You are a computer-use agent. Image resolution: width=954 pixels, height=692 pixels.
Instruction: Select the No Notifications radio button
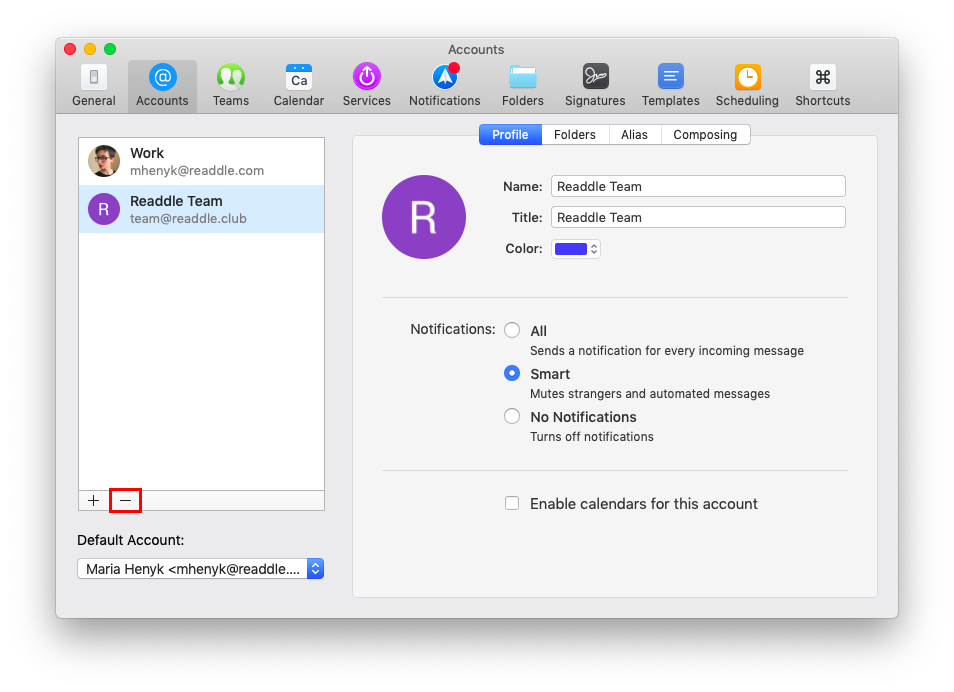512,416
